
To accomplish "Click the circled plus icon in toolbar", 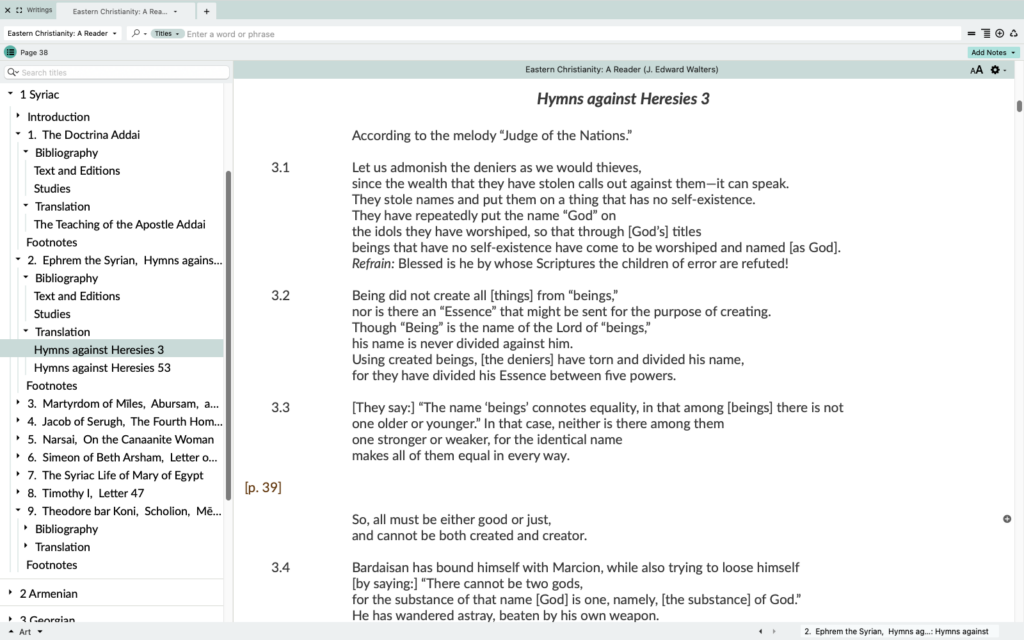I will [999, 33].
